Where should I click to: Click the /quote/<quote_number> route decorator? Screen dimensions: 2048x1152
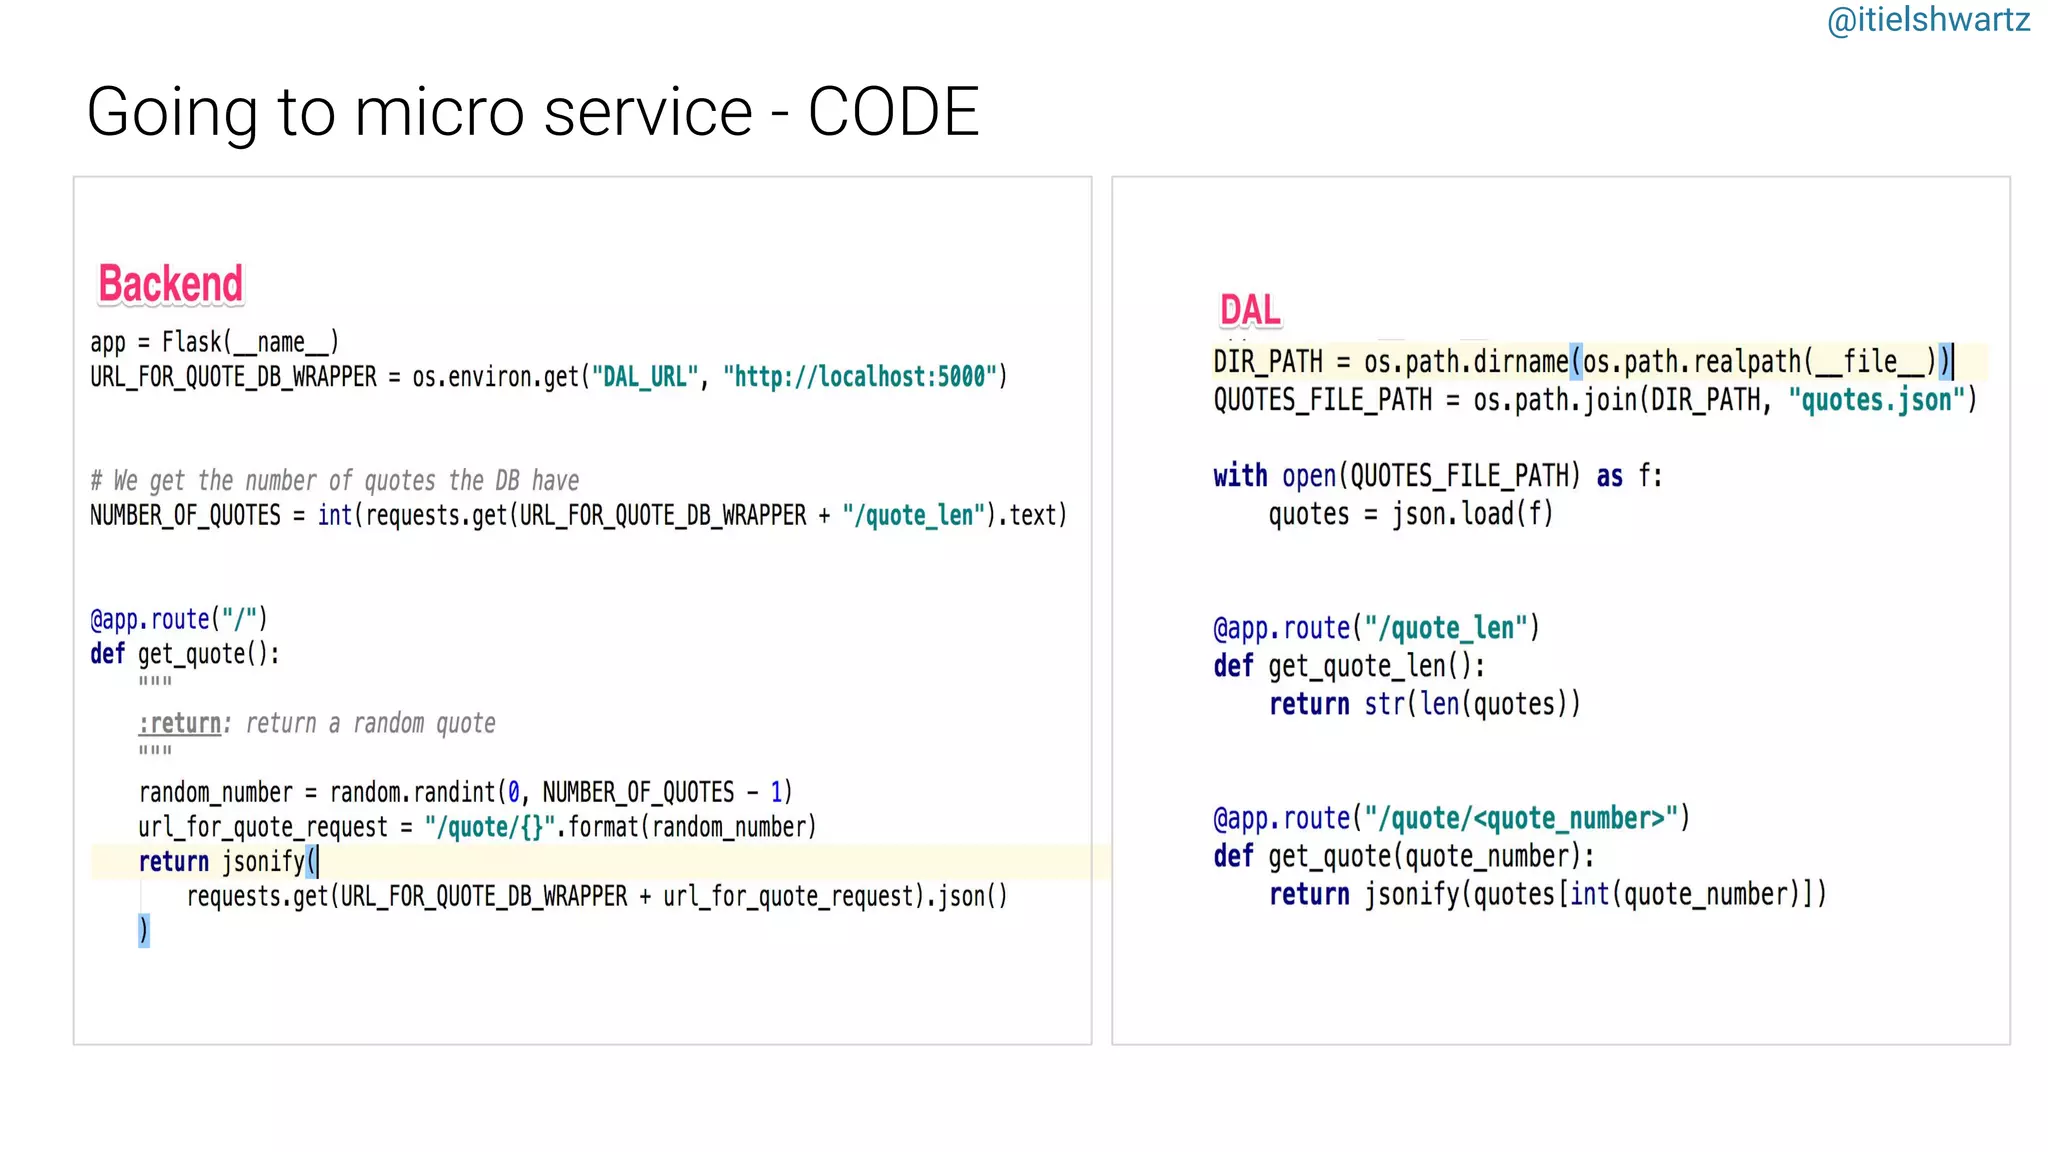(x=1451, y=818)
